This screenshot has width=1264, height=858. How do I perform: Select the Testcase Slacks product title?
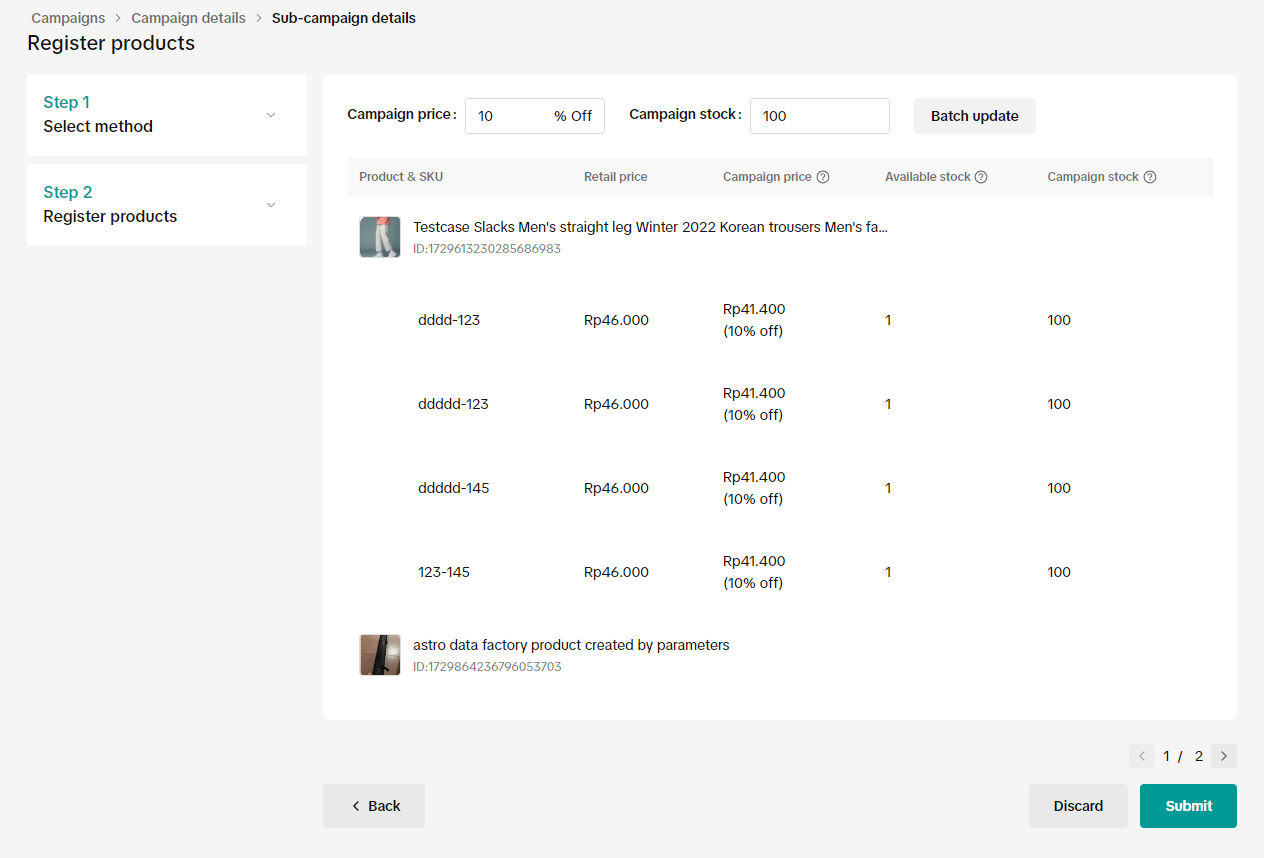pyautogui.click(x=650, y=227)
